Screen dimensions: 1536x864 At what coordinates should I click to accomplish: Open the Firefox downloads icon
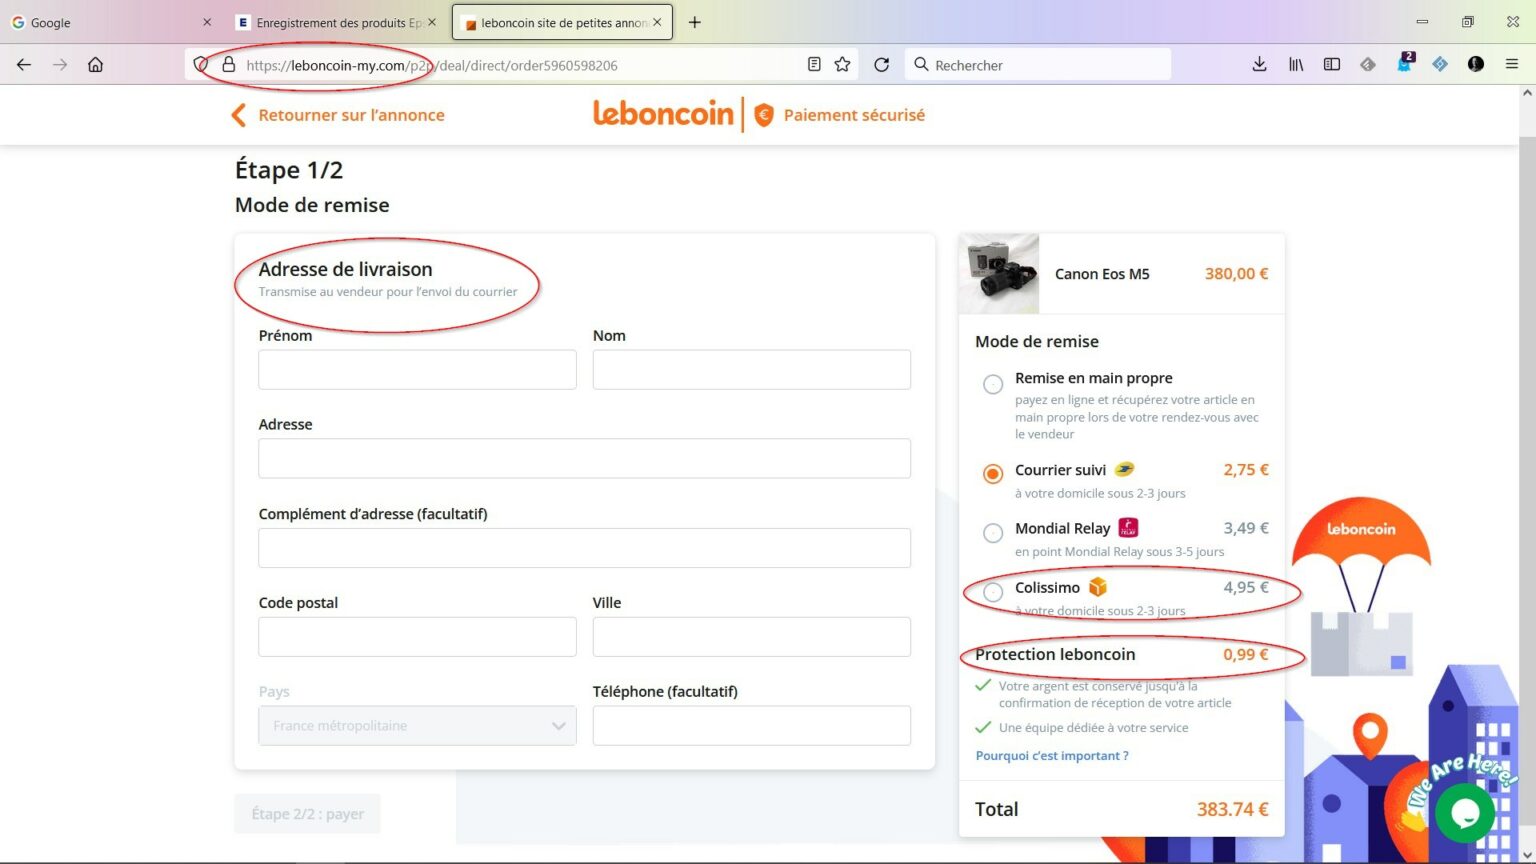point(1259,65)
